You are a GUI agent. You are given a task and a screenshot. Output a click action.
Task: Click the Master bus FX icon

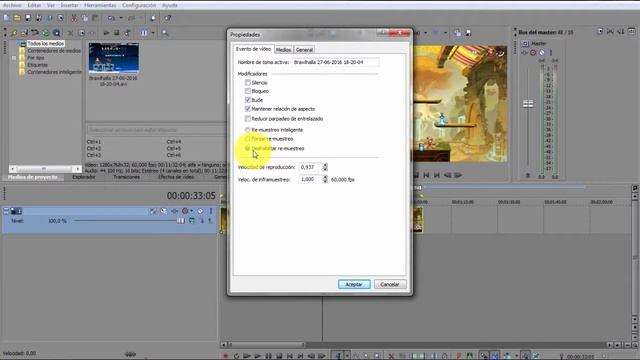coord(525,52)
